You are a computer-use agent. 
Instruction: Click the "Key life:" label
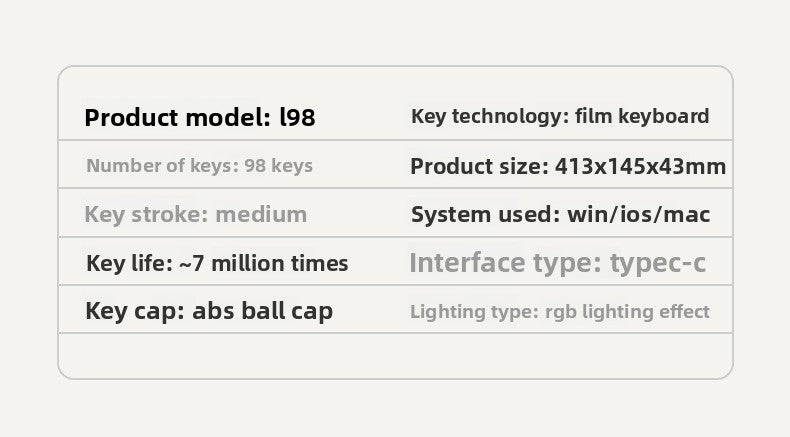128,264
